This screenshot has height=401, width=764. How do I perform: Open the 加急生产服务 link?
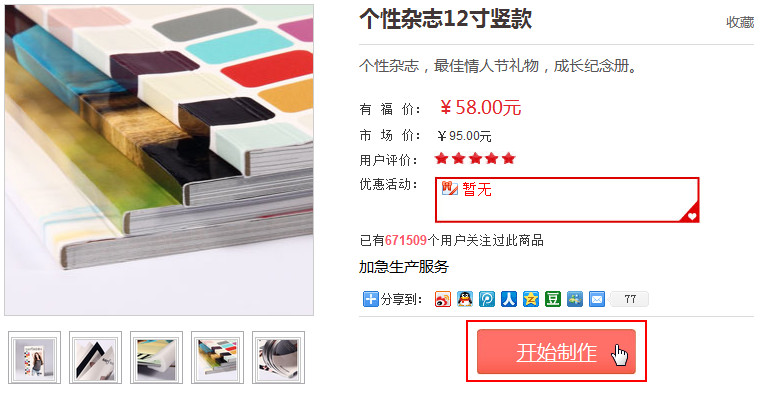[x=403, y=267]
